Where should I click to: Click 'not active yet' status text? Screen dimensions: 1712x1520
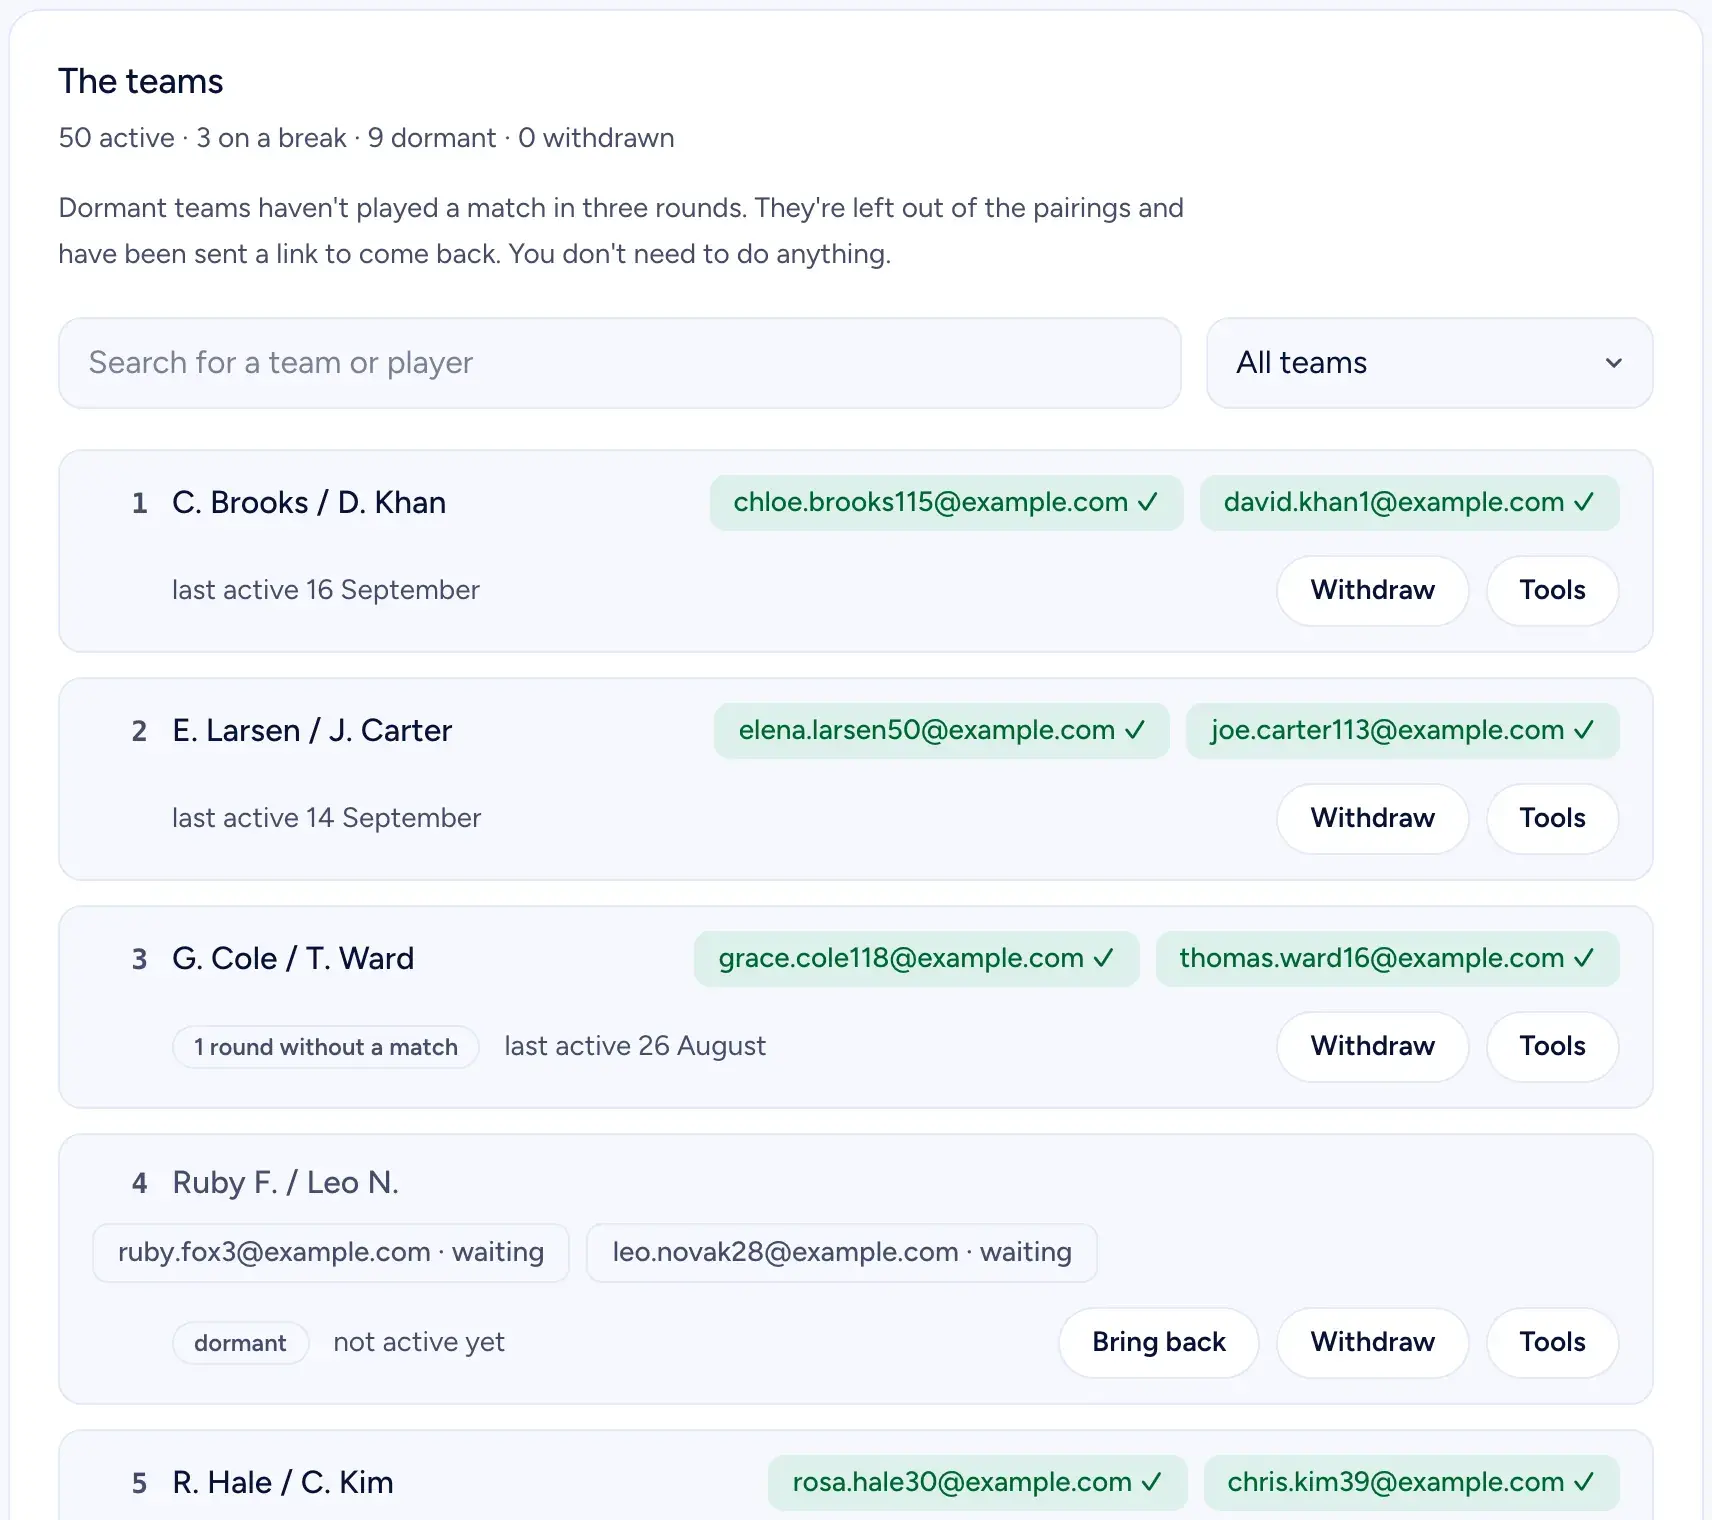pos(419,1342)
